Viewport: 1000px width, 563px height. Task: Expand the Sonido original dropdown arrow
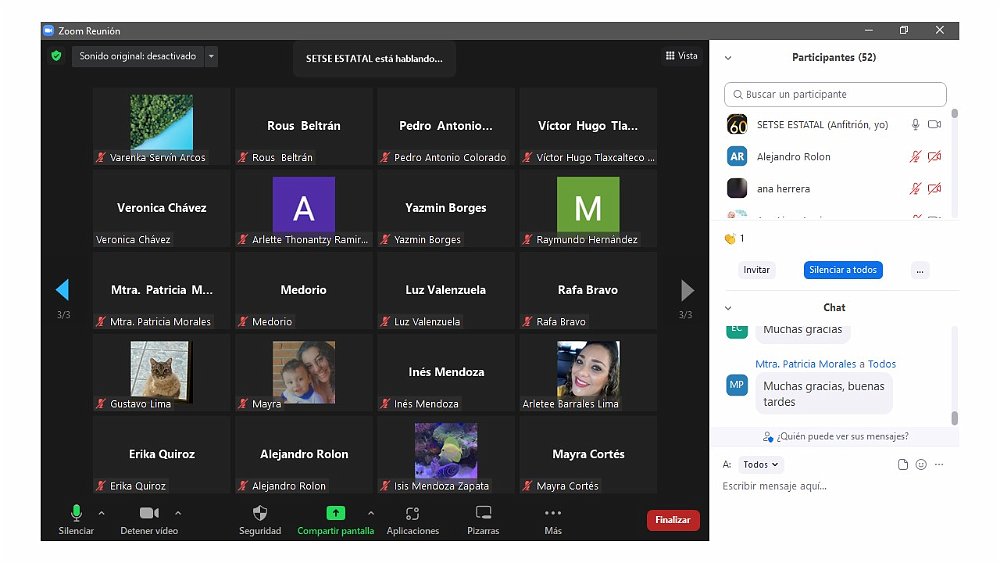211,57
